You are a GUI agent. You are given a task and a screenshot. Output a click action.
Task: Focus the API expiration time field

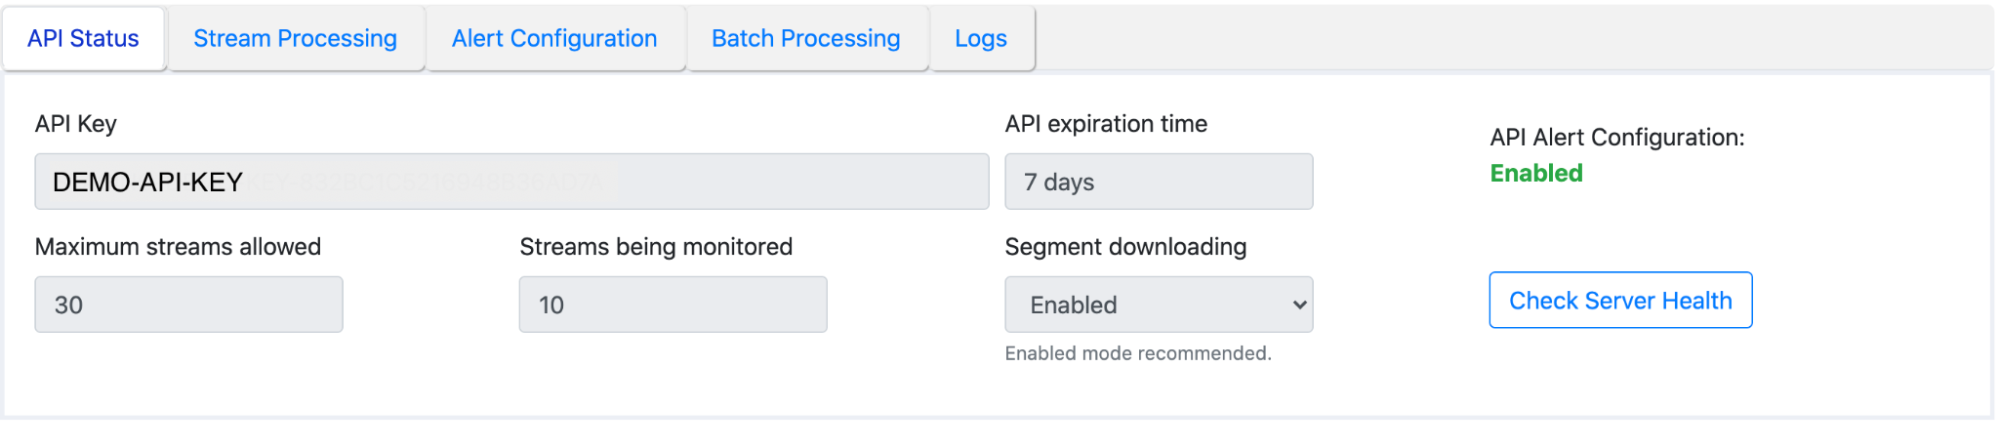pos(1158,182)
